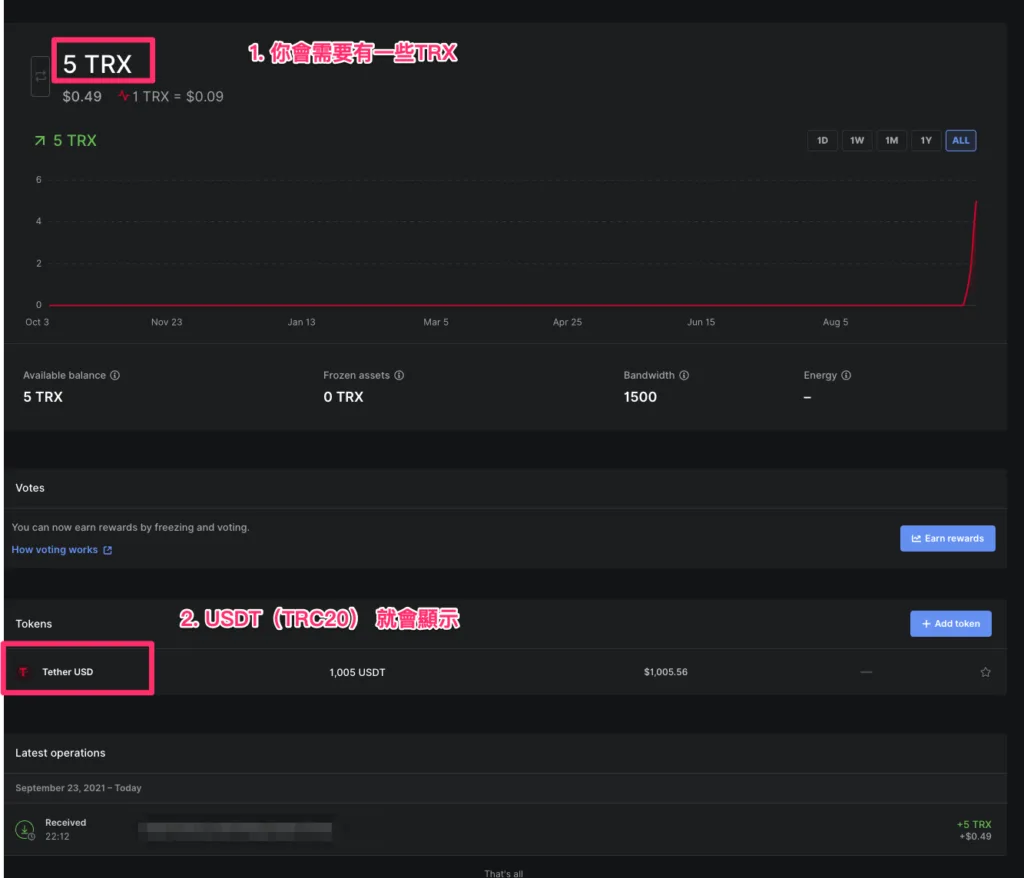The width and height of the screenshot is (1024, 878).
Task: Switch chart to 1M range
Action: point(891,141)
